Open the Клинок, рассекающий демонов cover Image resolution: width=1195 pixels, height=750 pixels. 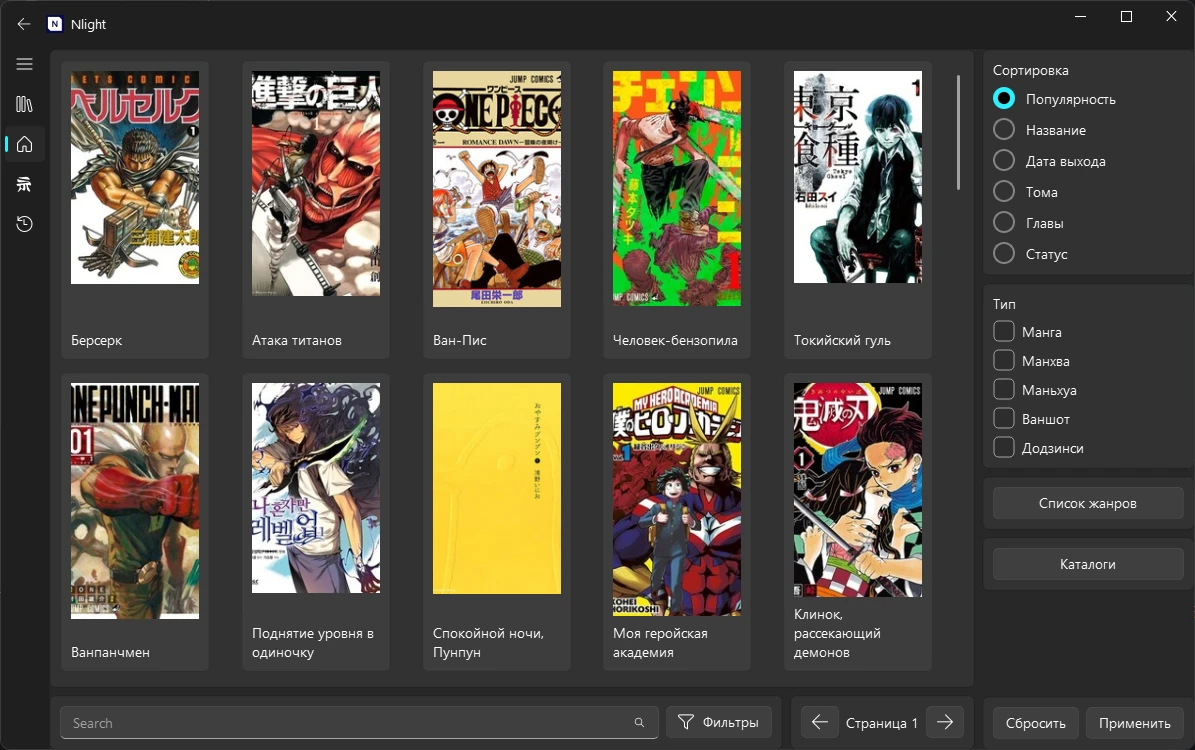click(x=857, y=490)
